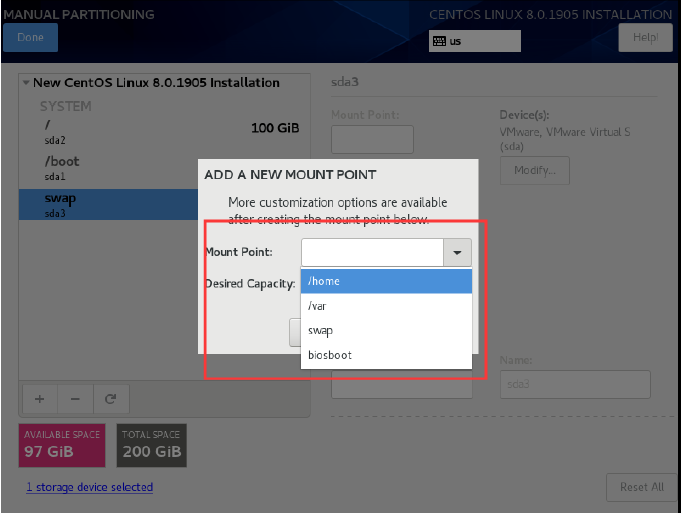685x513 pixels.
Task: Open the Mount Point dropdown arrow
Action: [x=457, y=252]
